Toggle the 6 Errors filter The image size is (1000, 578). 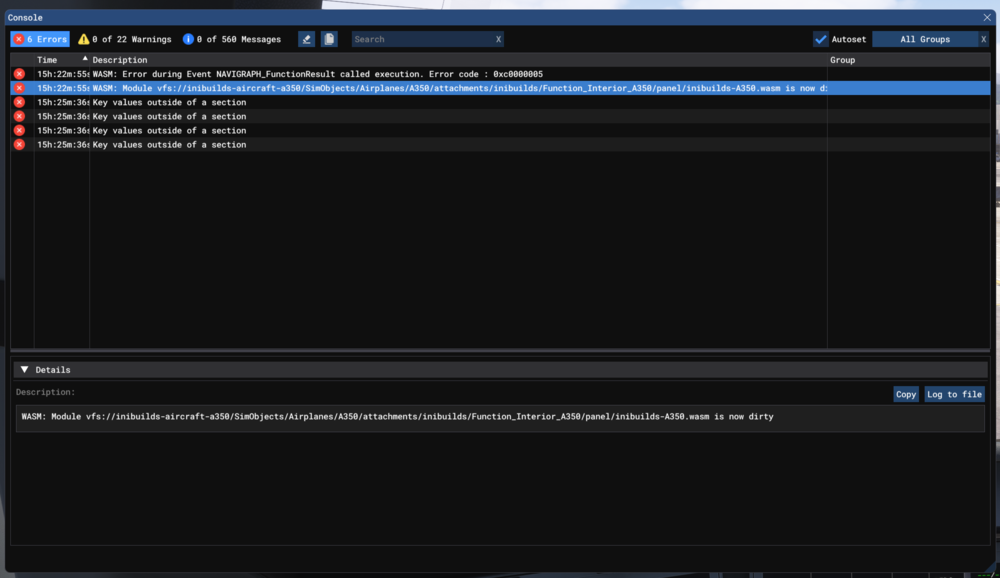tap(40, 39)
